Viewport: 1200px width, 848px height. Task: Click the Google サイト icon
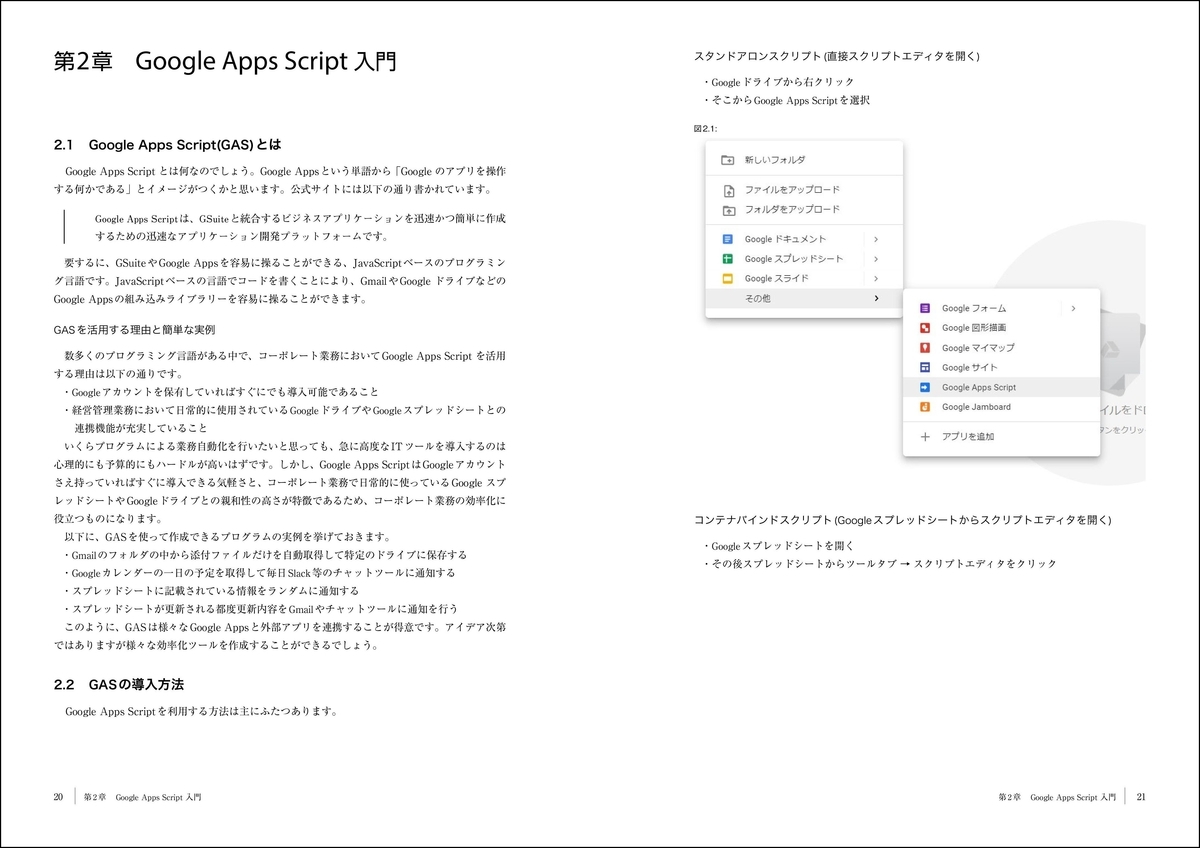pos(925,367)
